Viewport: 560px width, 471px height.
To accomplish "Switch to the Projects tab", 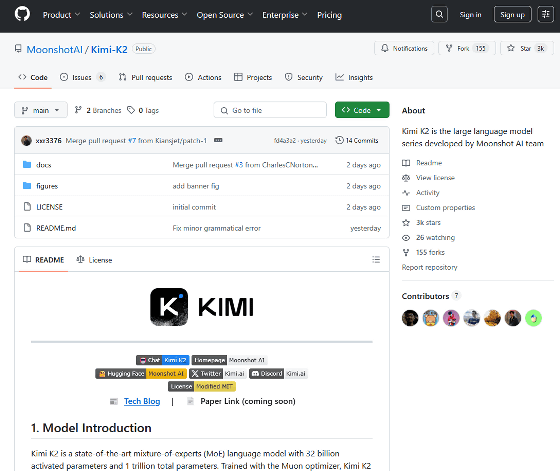I will [x=253, y=77].
